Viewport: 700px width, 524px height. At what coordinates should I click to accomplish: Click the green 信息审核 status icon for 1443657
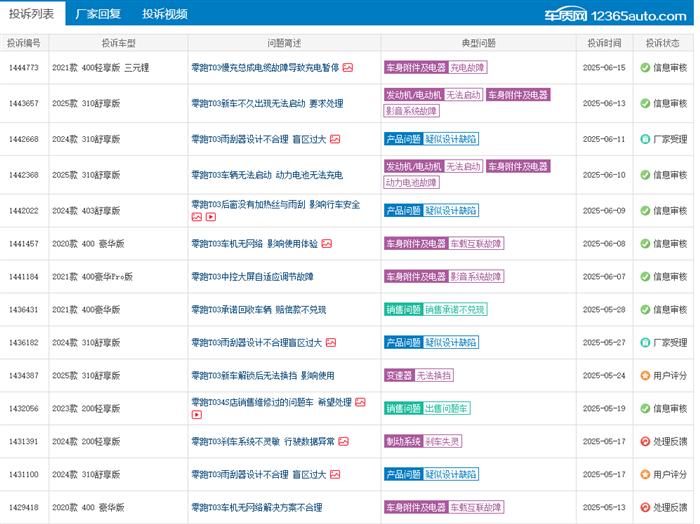click(645, 103)
